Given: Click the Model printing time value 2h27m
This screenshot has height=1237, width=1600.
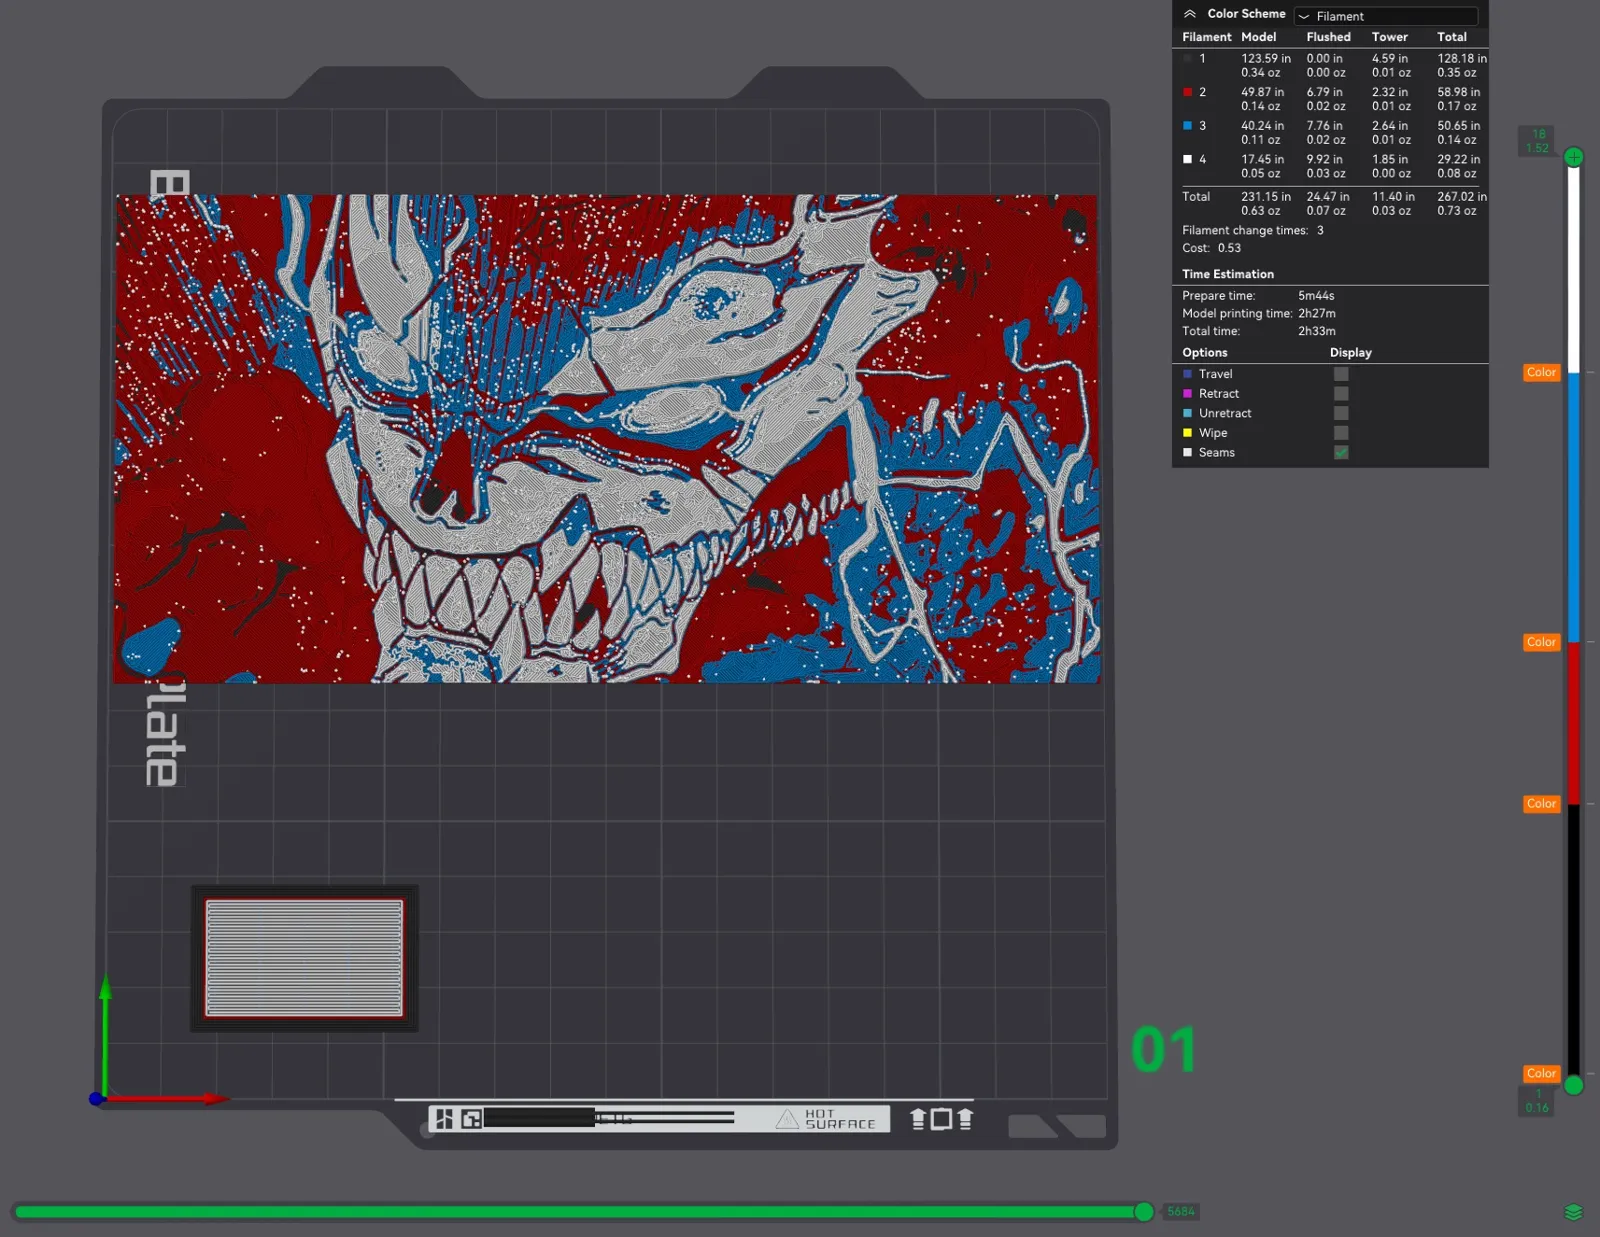Looking at the screenshot, I should [1316, 314].
